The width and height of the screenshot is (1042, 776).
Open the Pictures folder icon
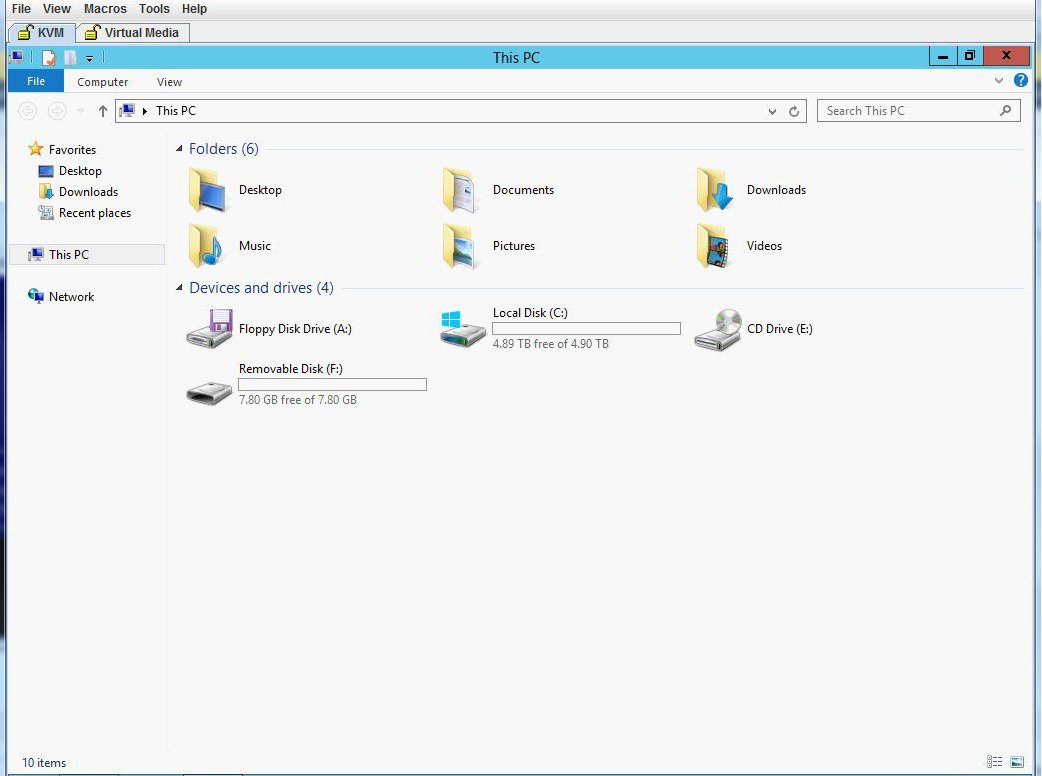461,246
